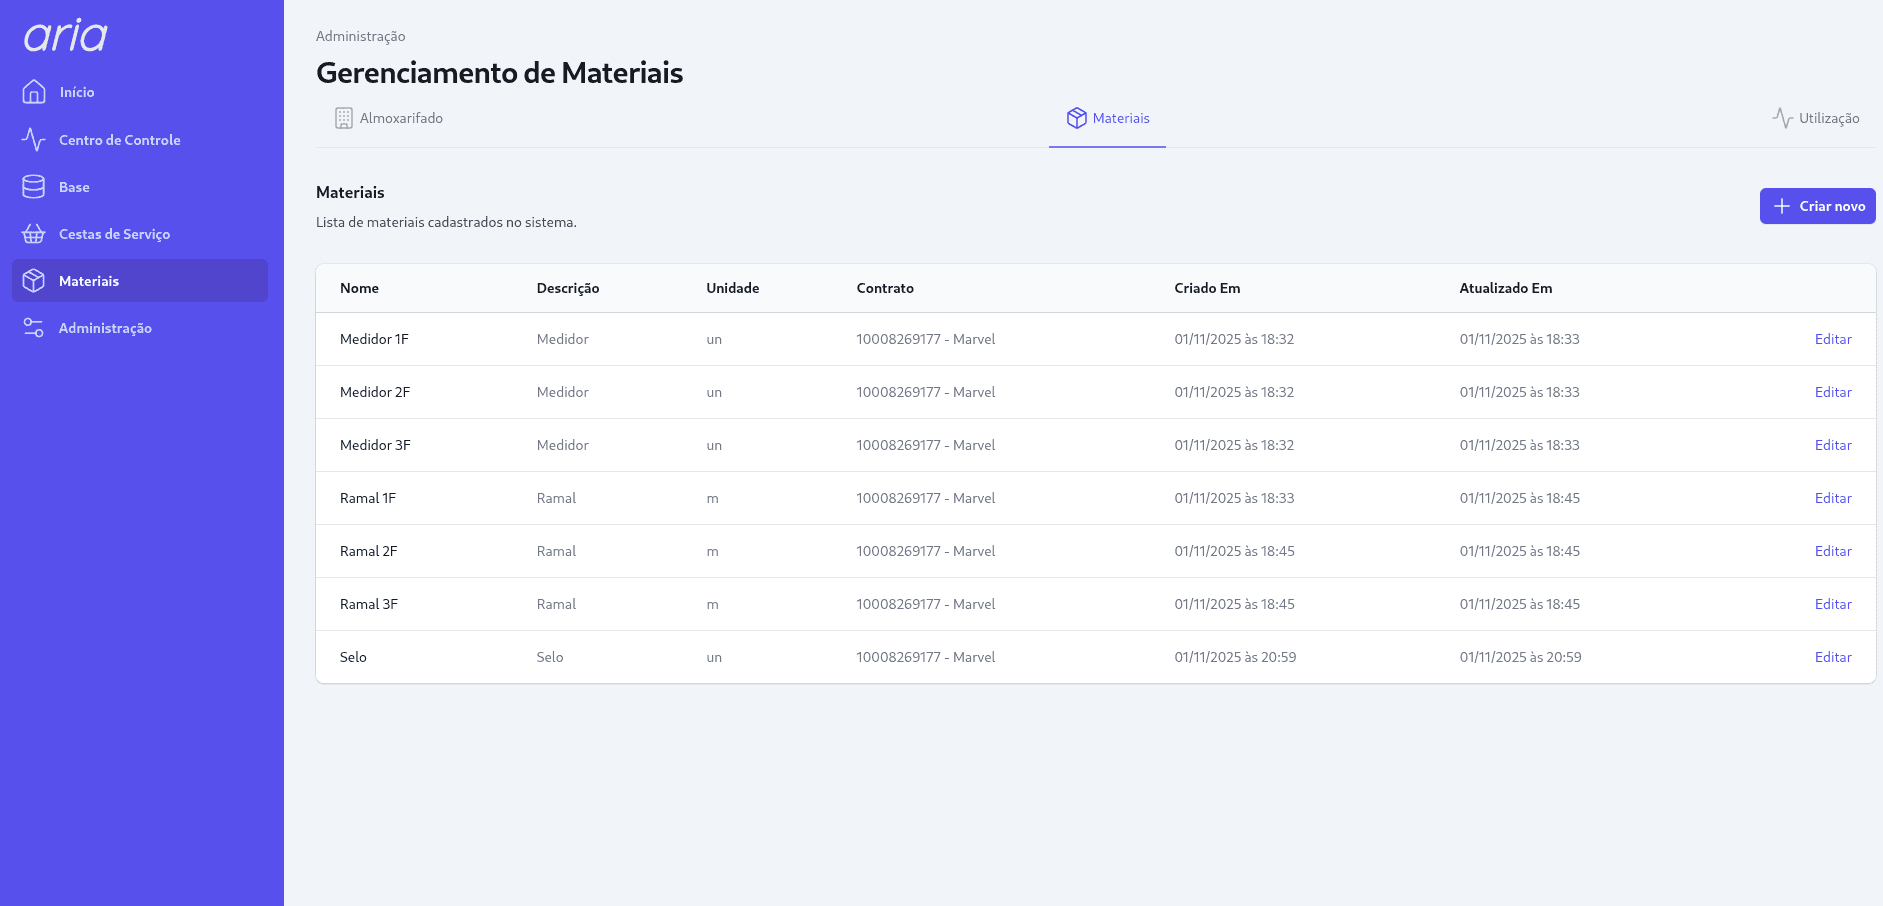This screenshot has width=1883, height=906.
Task: Click the aria logo
Action: [66, 36]
